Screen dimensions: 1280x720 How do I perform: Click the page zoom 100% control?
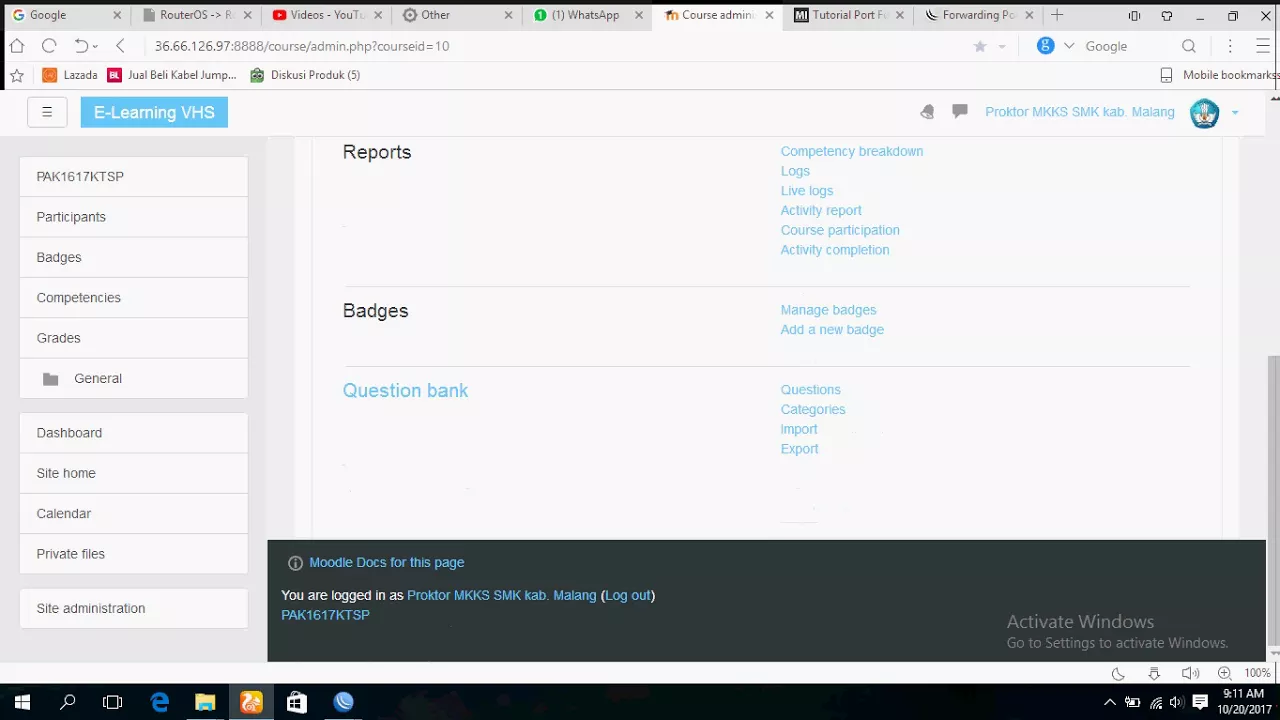(x=1257, y=673)
